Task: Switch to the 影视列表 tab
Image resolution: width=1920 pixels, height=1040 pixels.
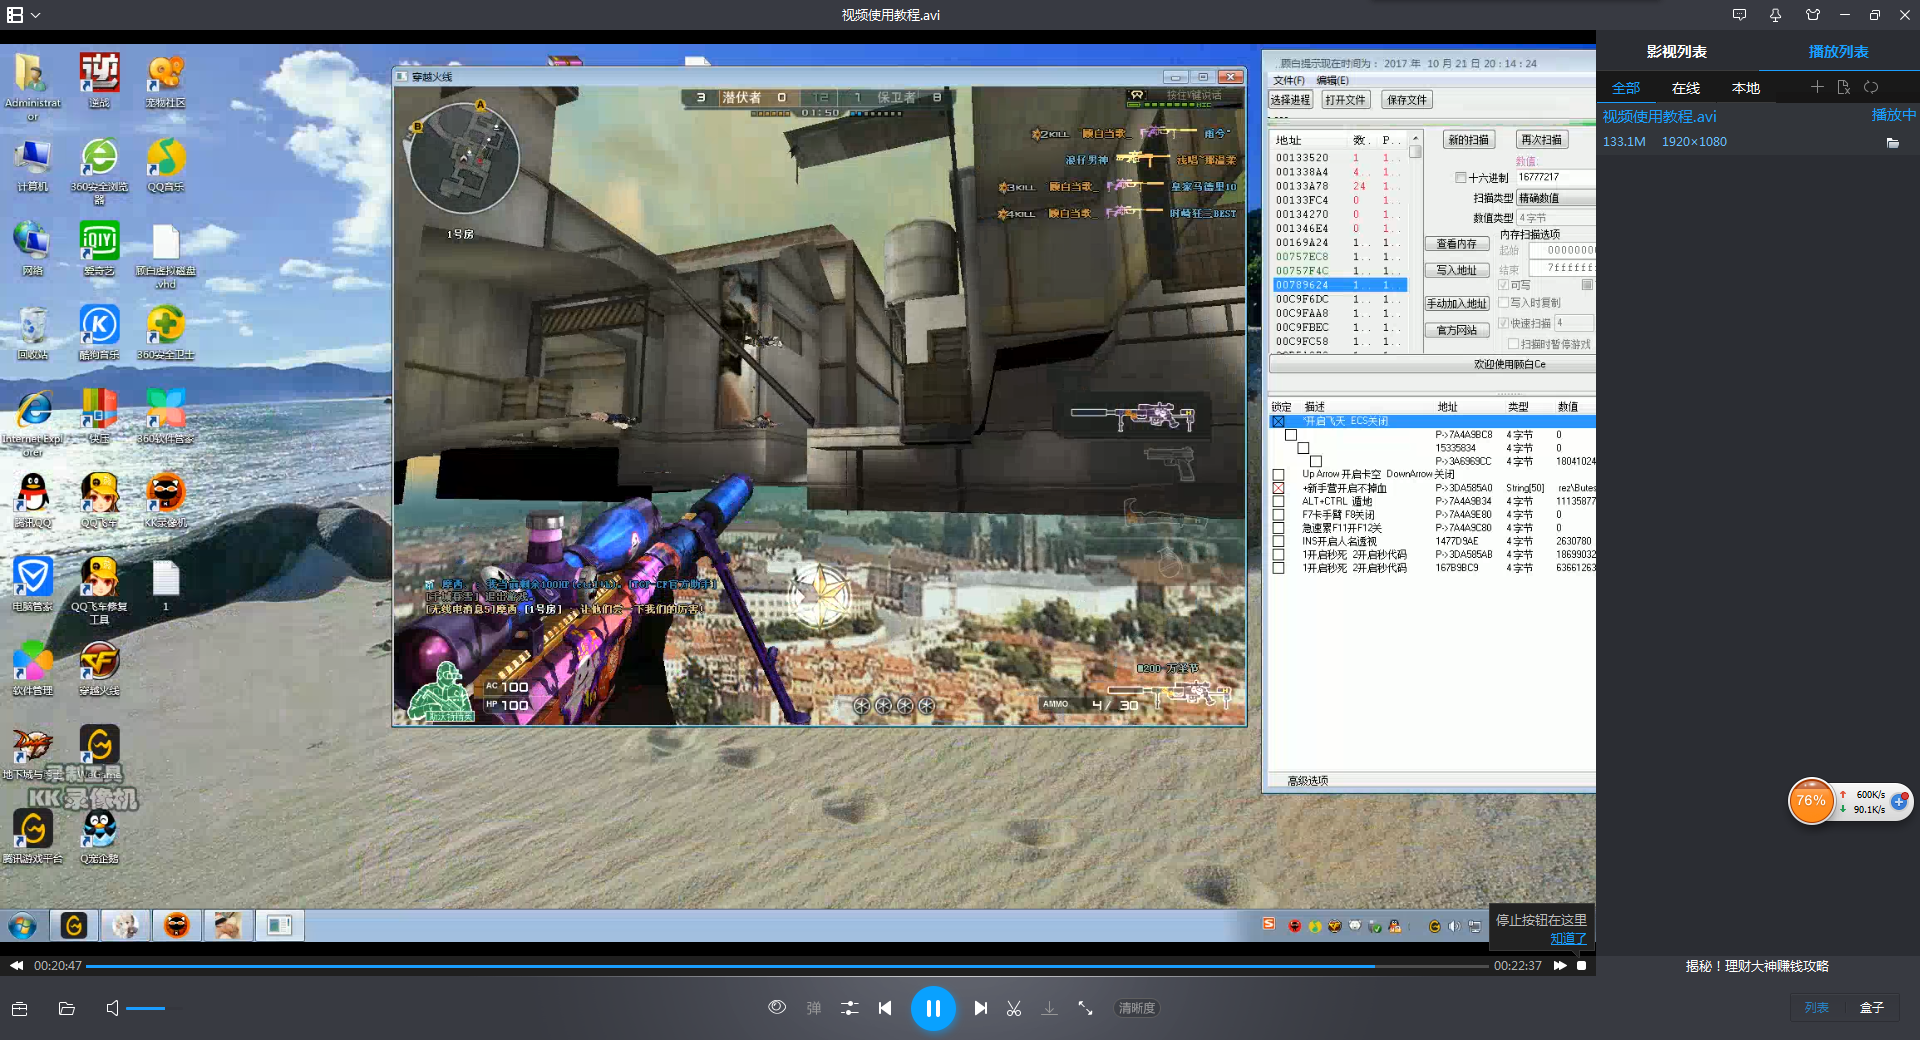Action: click(1677, 51)
